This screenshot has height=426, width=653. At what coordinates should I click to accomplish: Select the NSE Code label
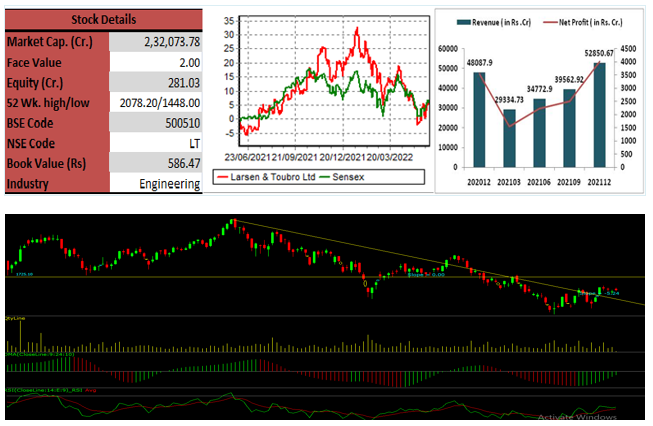click(x=31, y=143)
